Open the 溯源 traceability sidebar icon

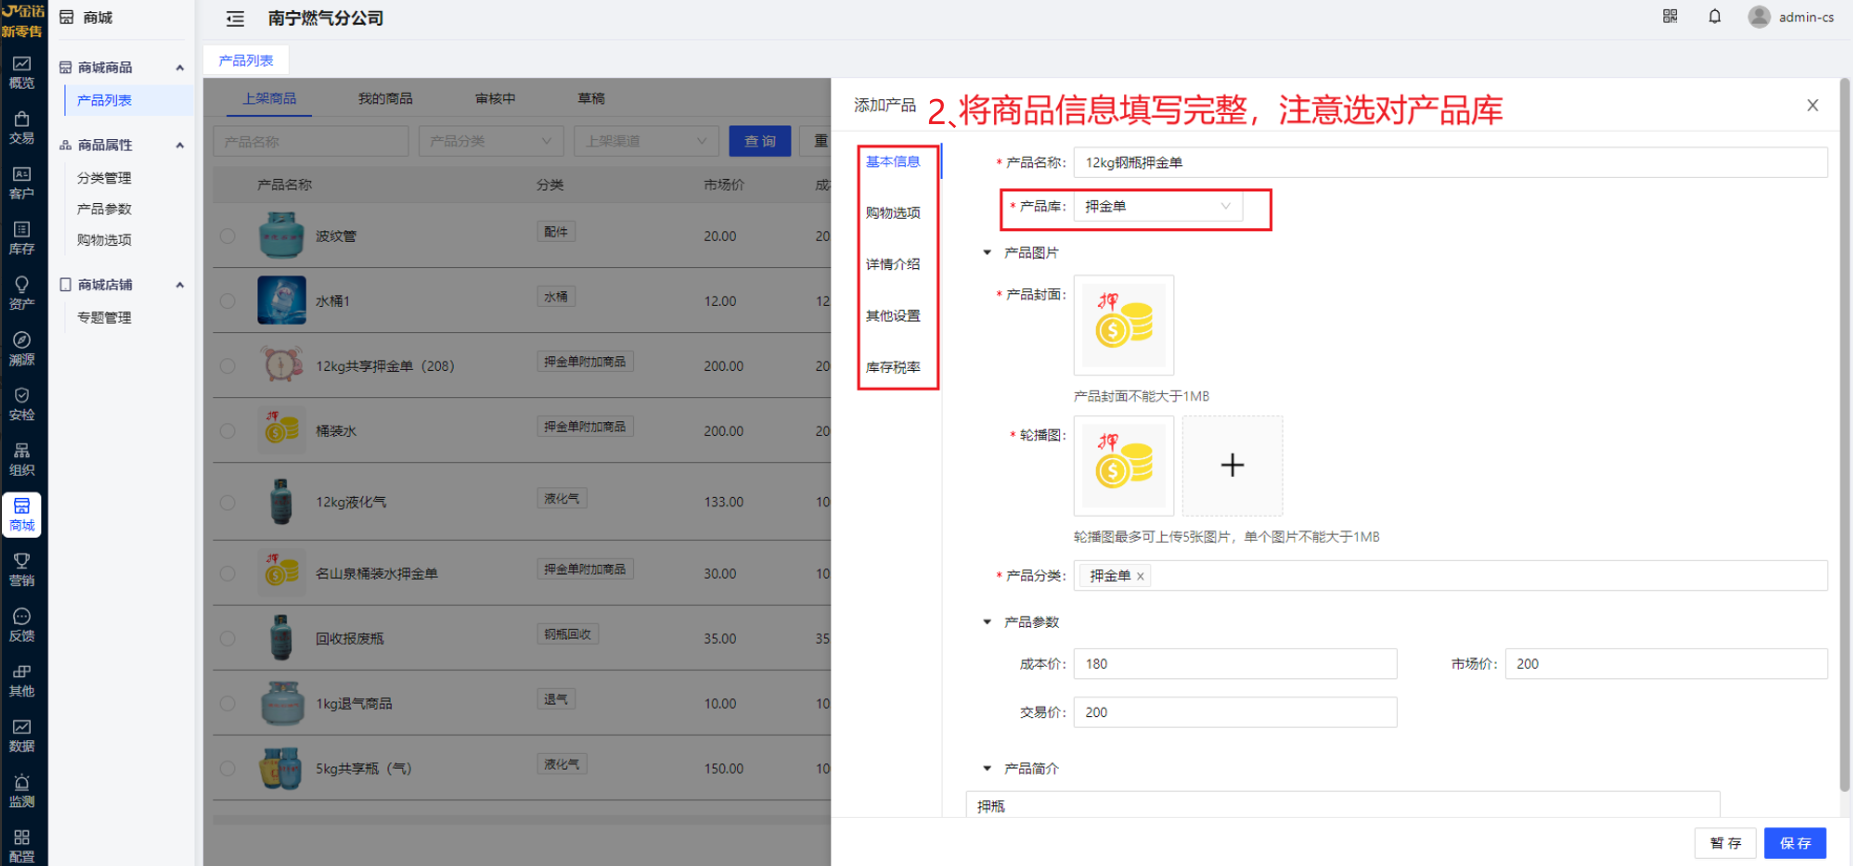click(22, 349)
